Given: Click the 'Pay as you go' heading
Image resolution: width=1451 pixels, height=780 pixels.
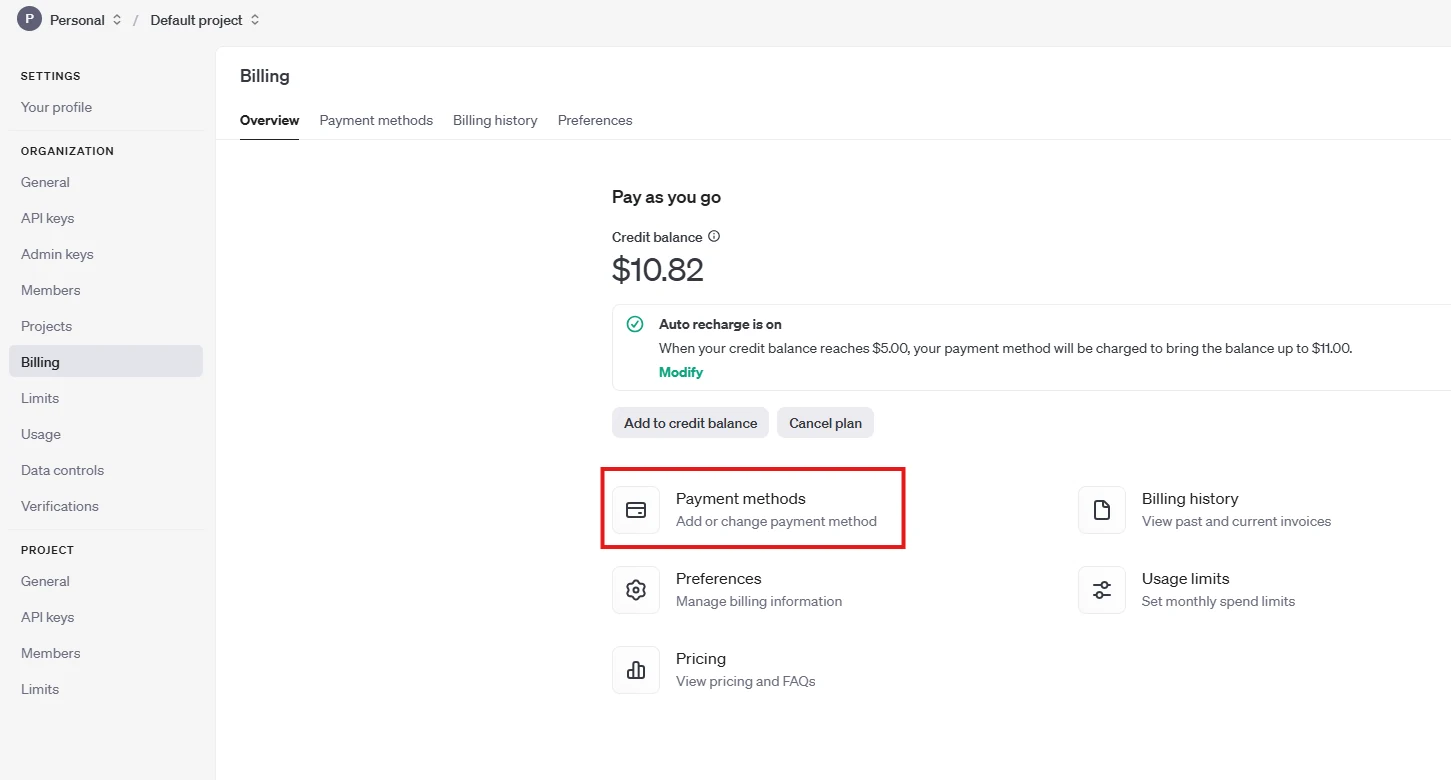Looking at the screenshot, I should 666,197.
